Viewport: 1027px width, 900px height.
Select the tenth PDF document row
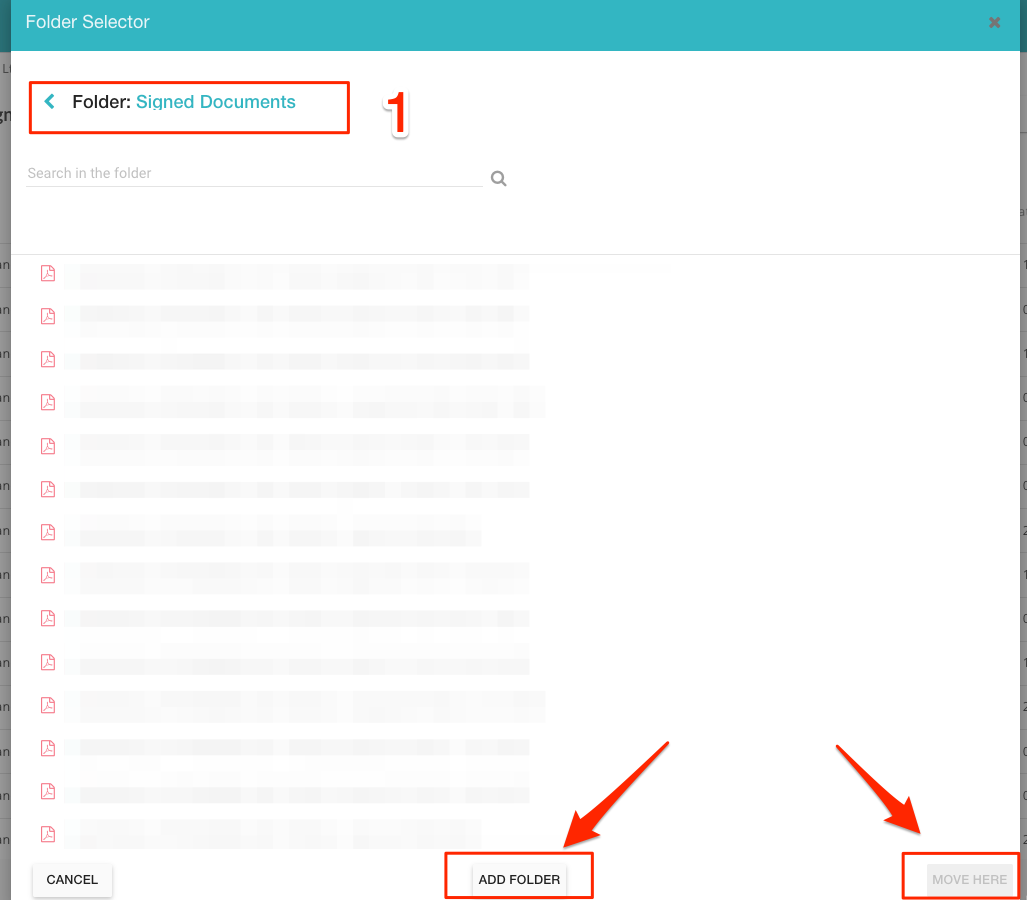(300, 662)
